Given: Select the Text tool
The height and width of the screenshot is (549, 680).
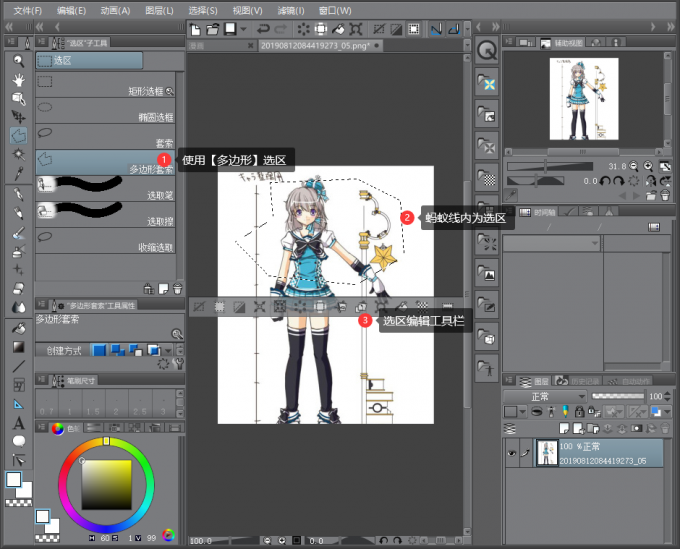Looking at the screenshot, I should tap(18, 423).
